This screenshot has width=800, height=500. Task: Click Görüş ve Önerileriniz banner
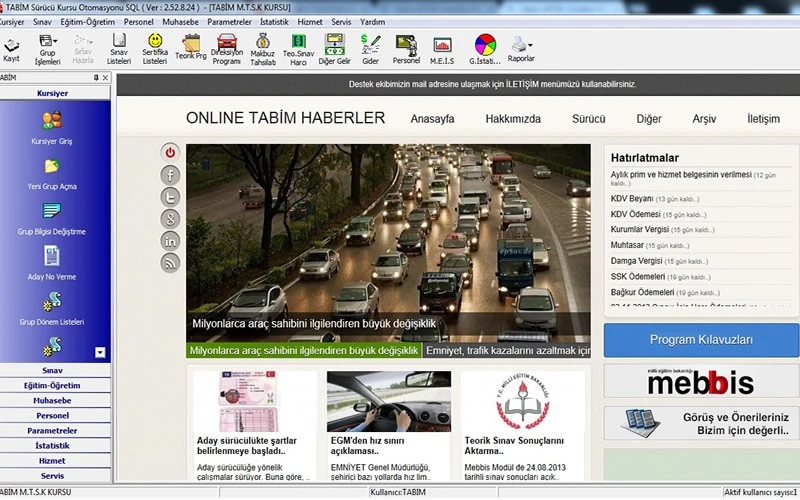tap(701, 423)
